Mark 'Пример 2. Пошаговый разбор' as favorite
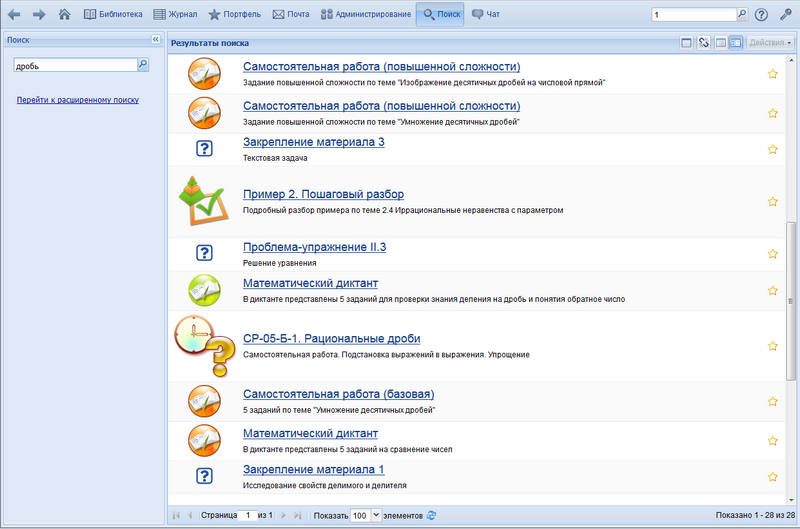Screen dimensions: 800x529 click(772, 201)
